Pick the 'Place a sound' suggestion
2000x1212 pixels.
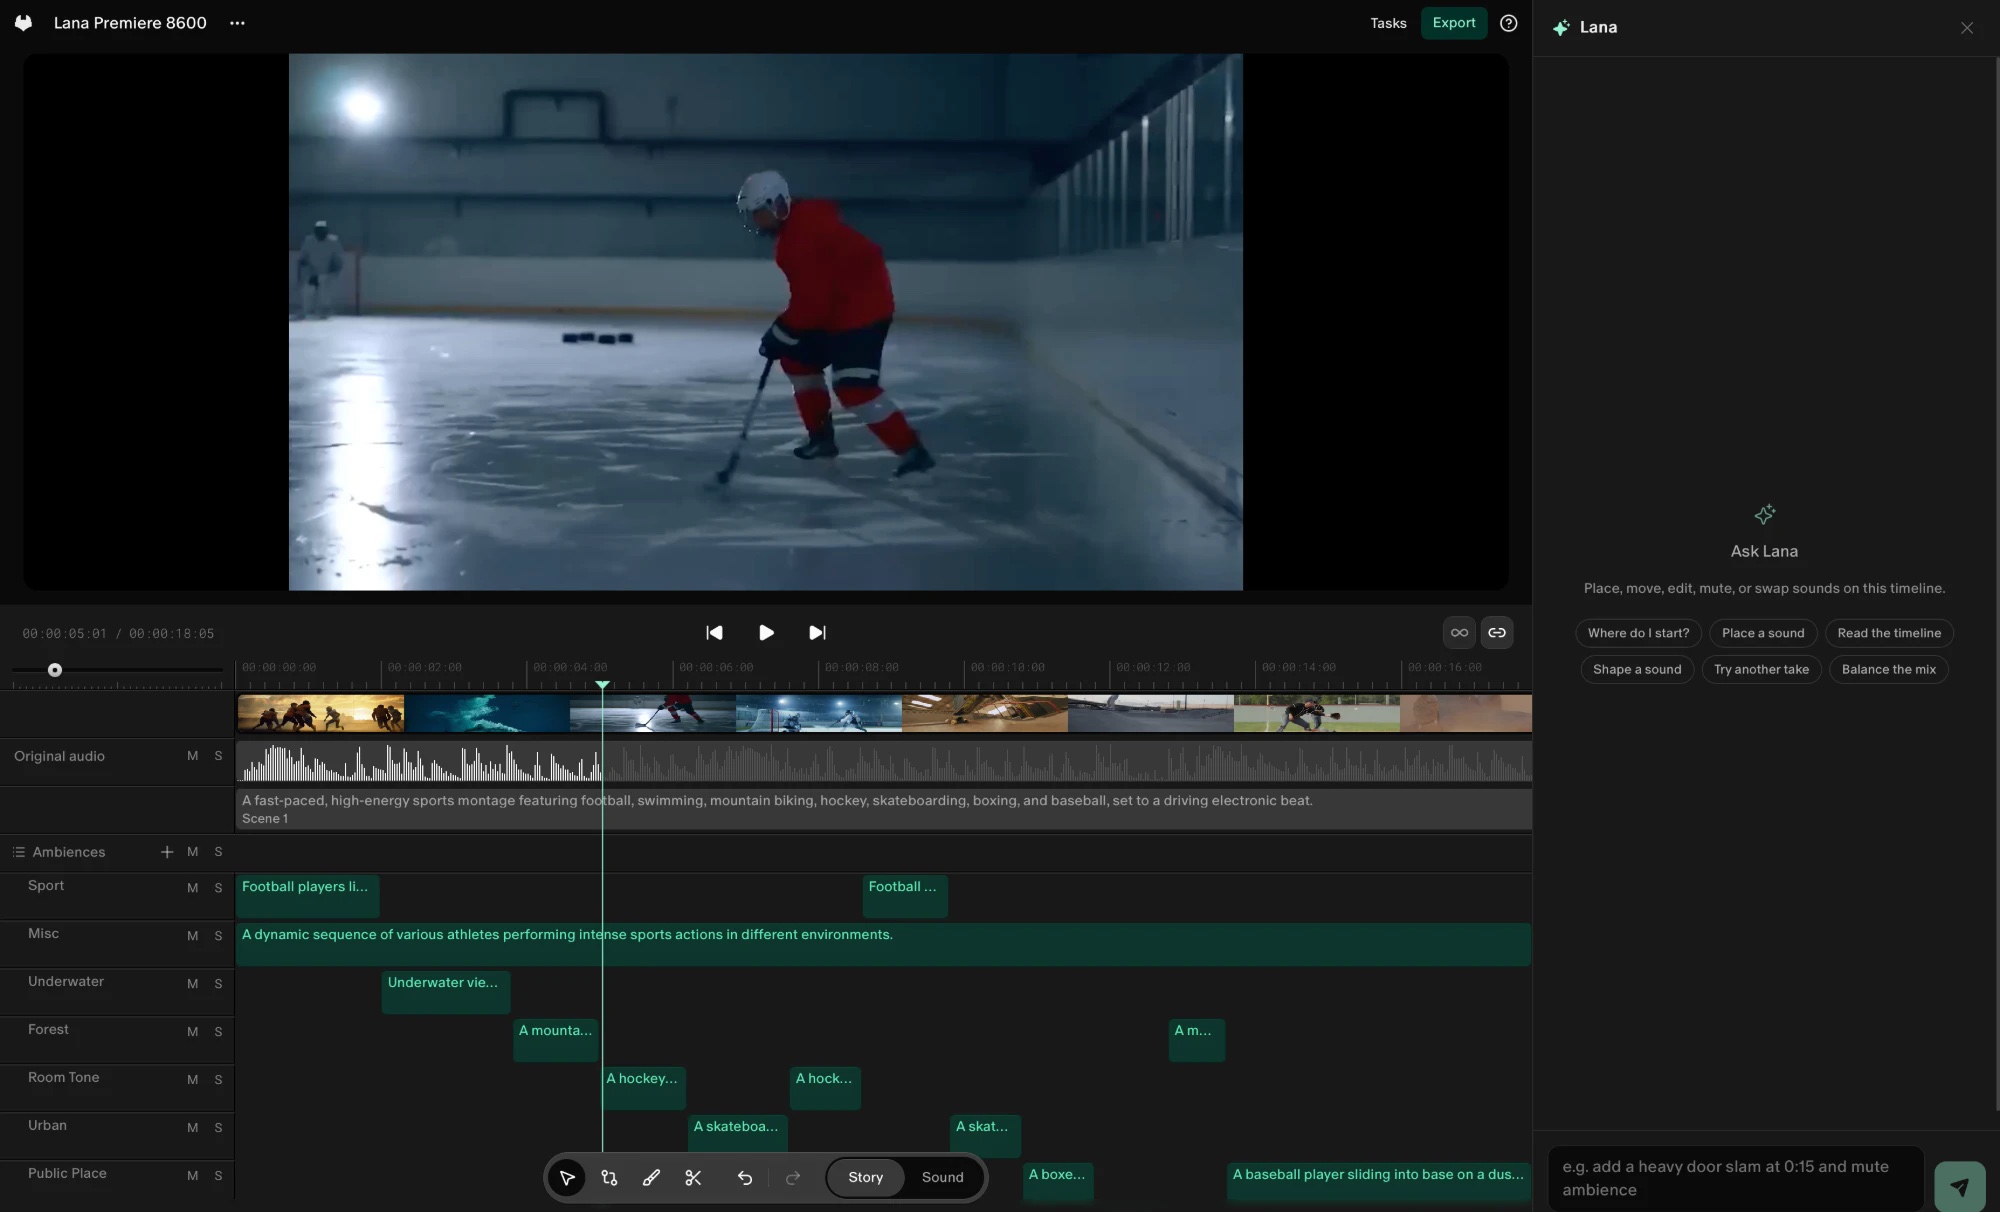click(x=1763, y=633)
